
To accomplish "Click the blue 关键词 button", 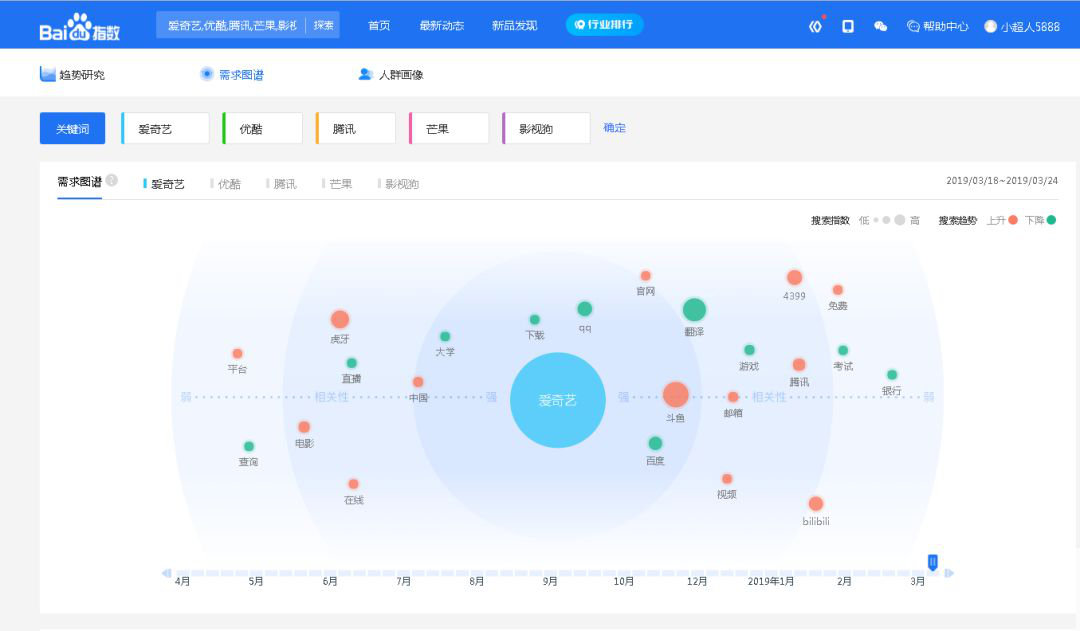I will click(72, 128).
